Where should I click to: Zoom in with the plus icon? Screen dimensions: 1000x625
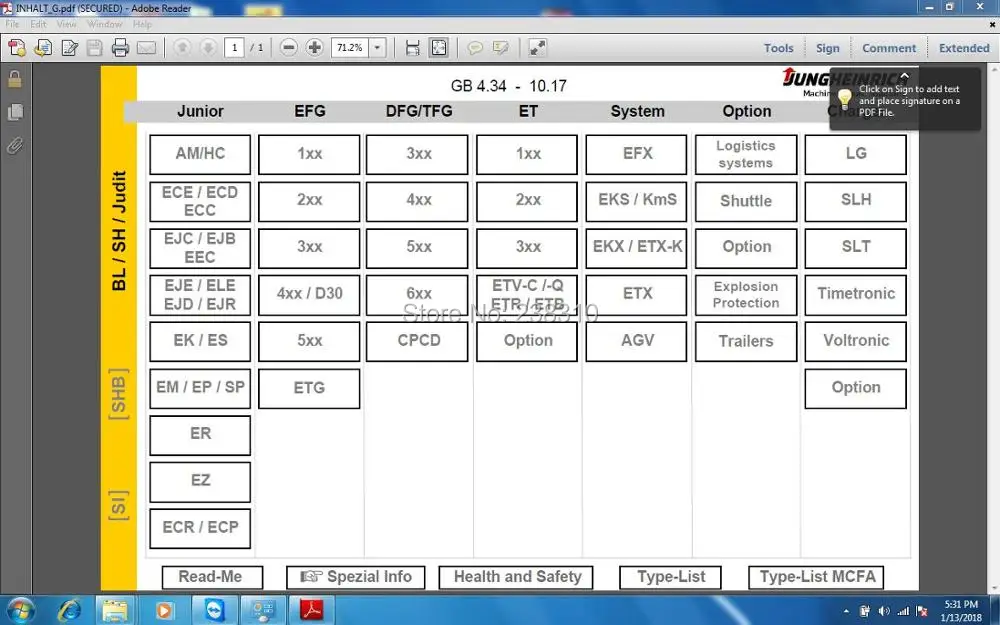pyautogui.click(x=314, y=48)
